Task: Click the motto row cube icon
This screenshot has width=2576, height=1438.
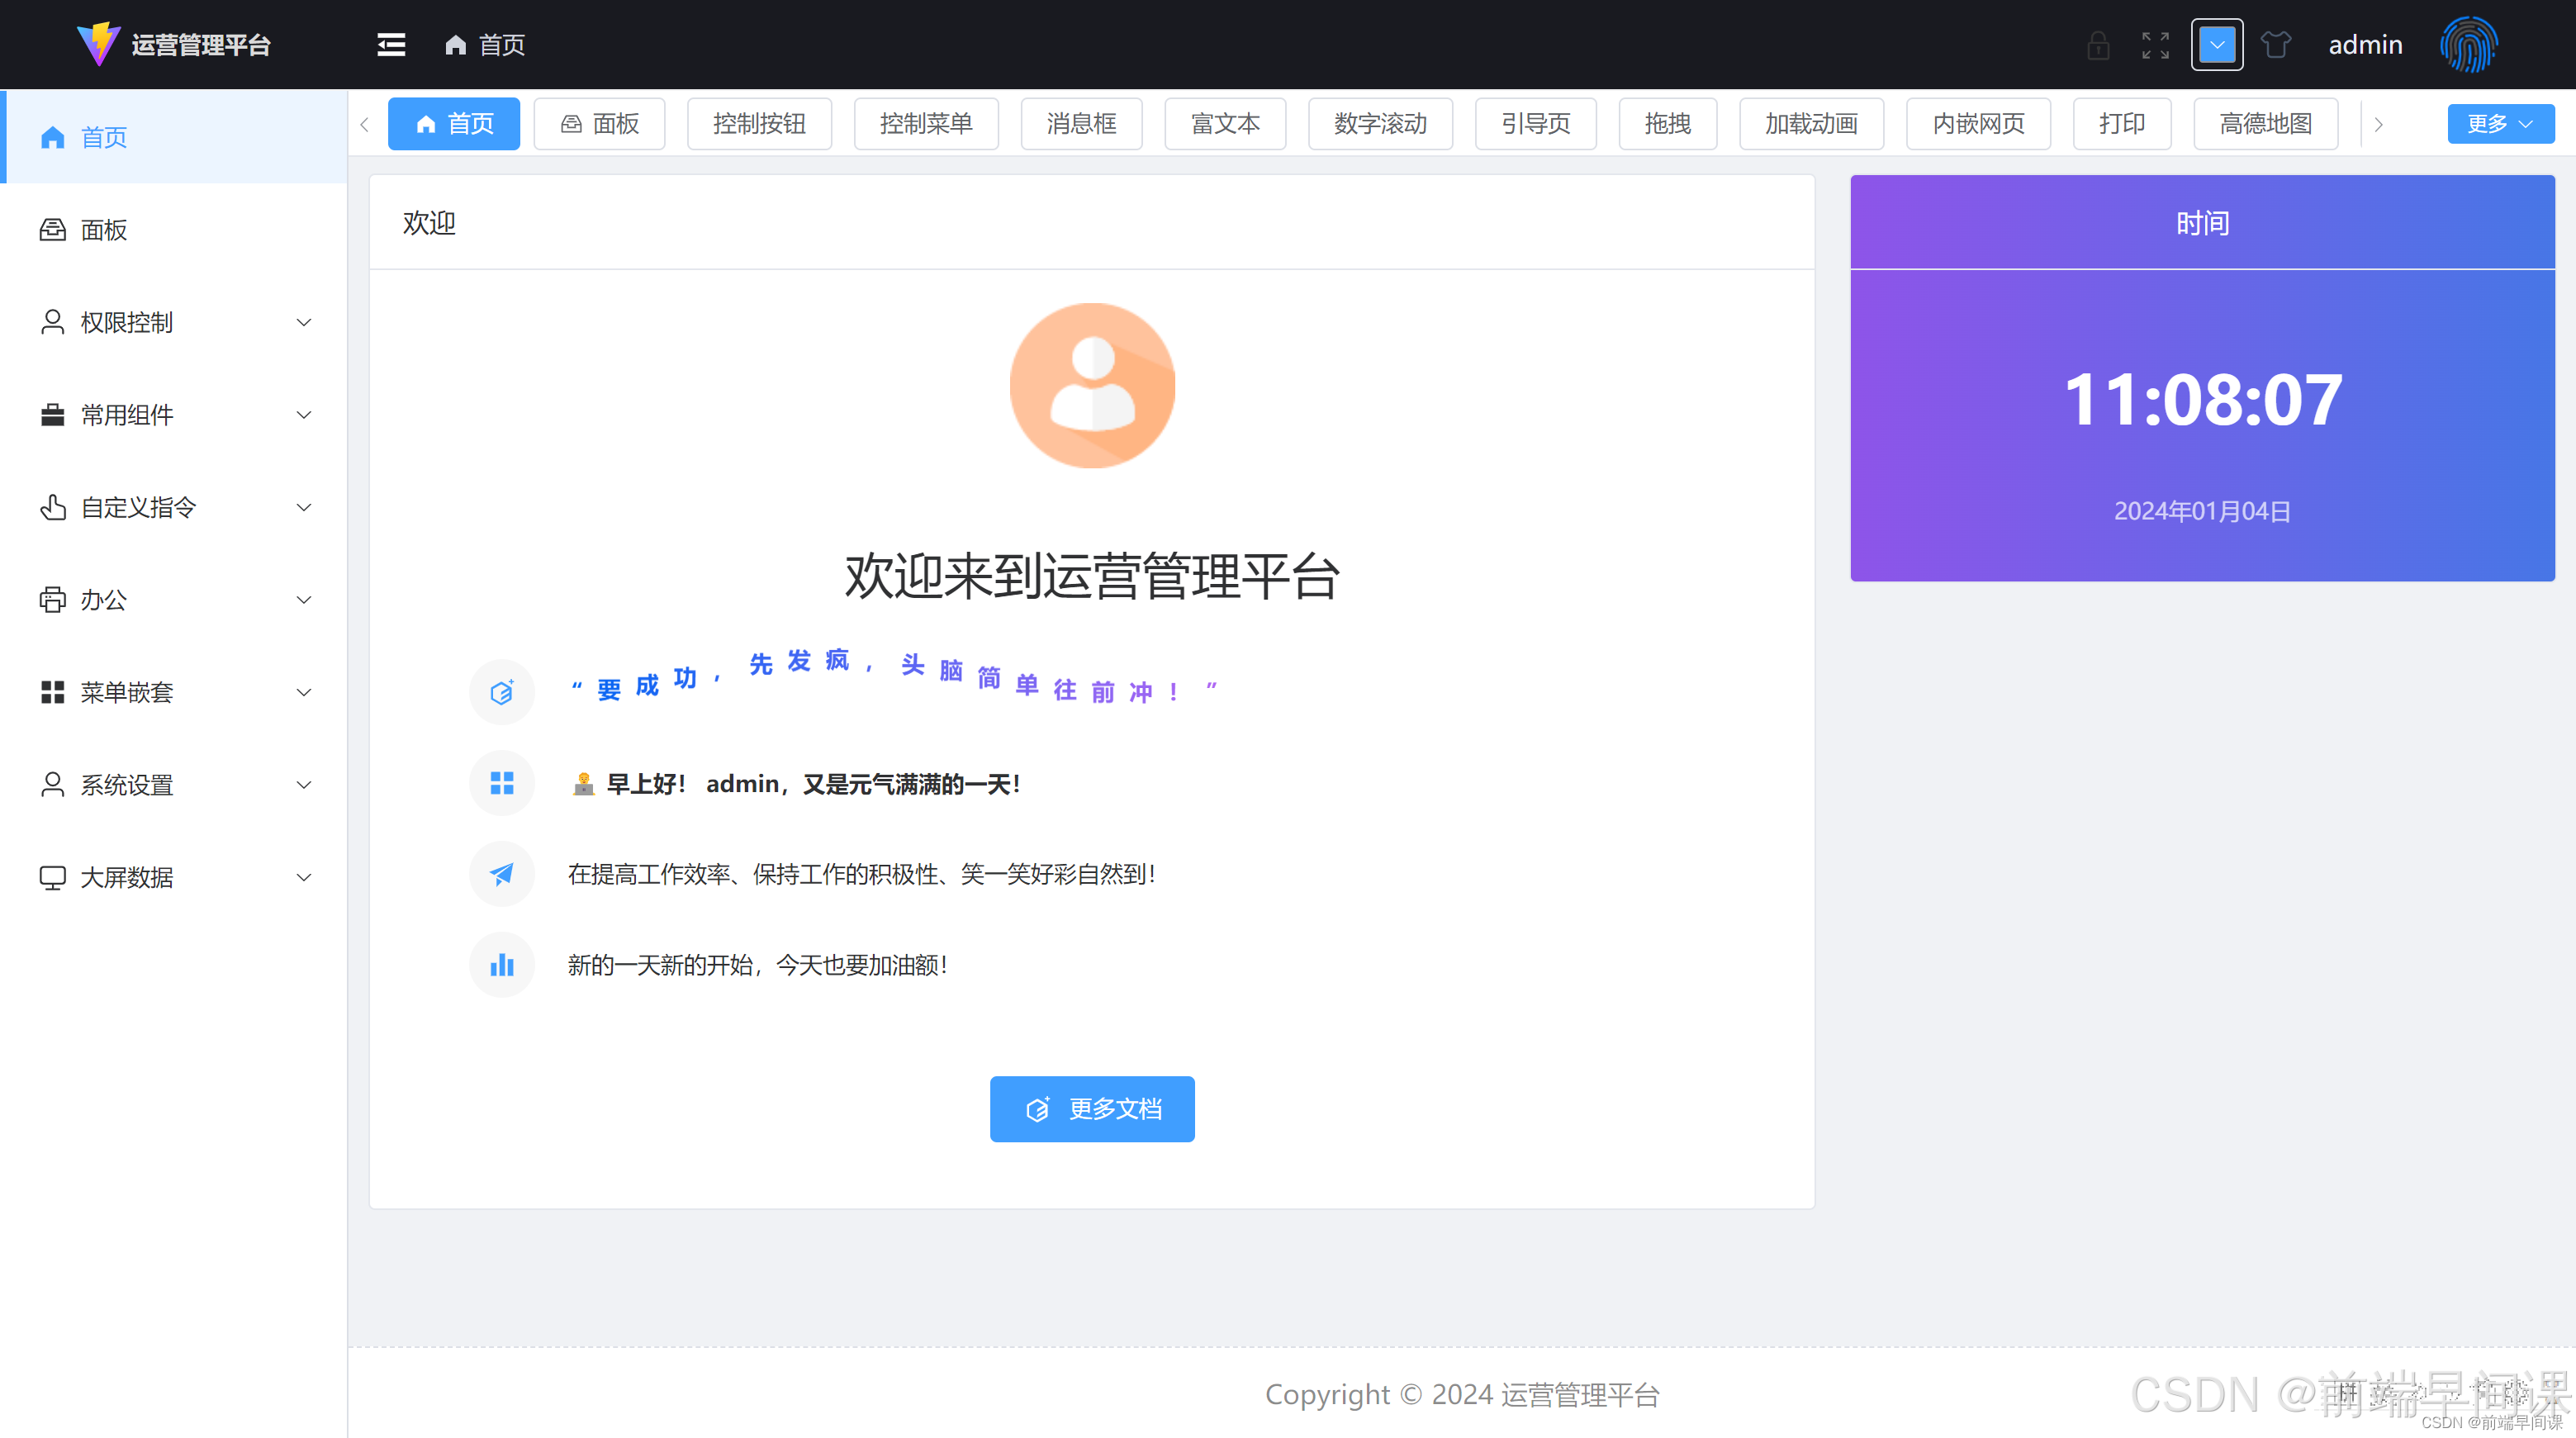Action: [x=502, y=692]
